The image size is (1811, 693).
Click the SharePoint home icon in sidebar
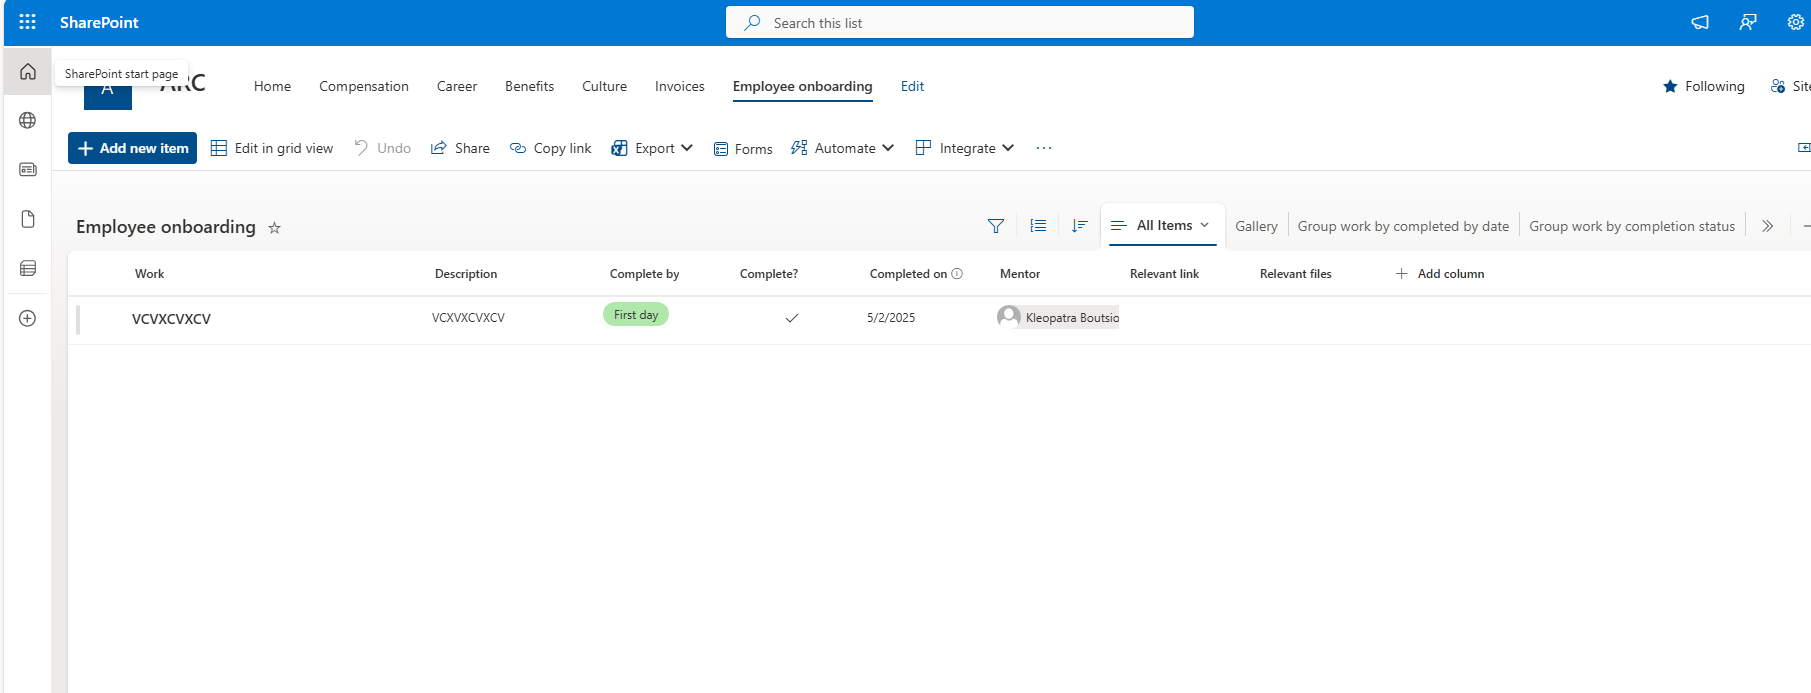(x=28, y=72)
